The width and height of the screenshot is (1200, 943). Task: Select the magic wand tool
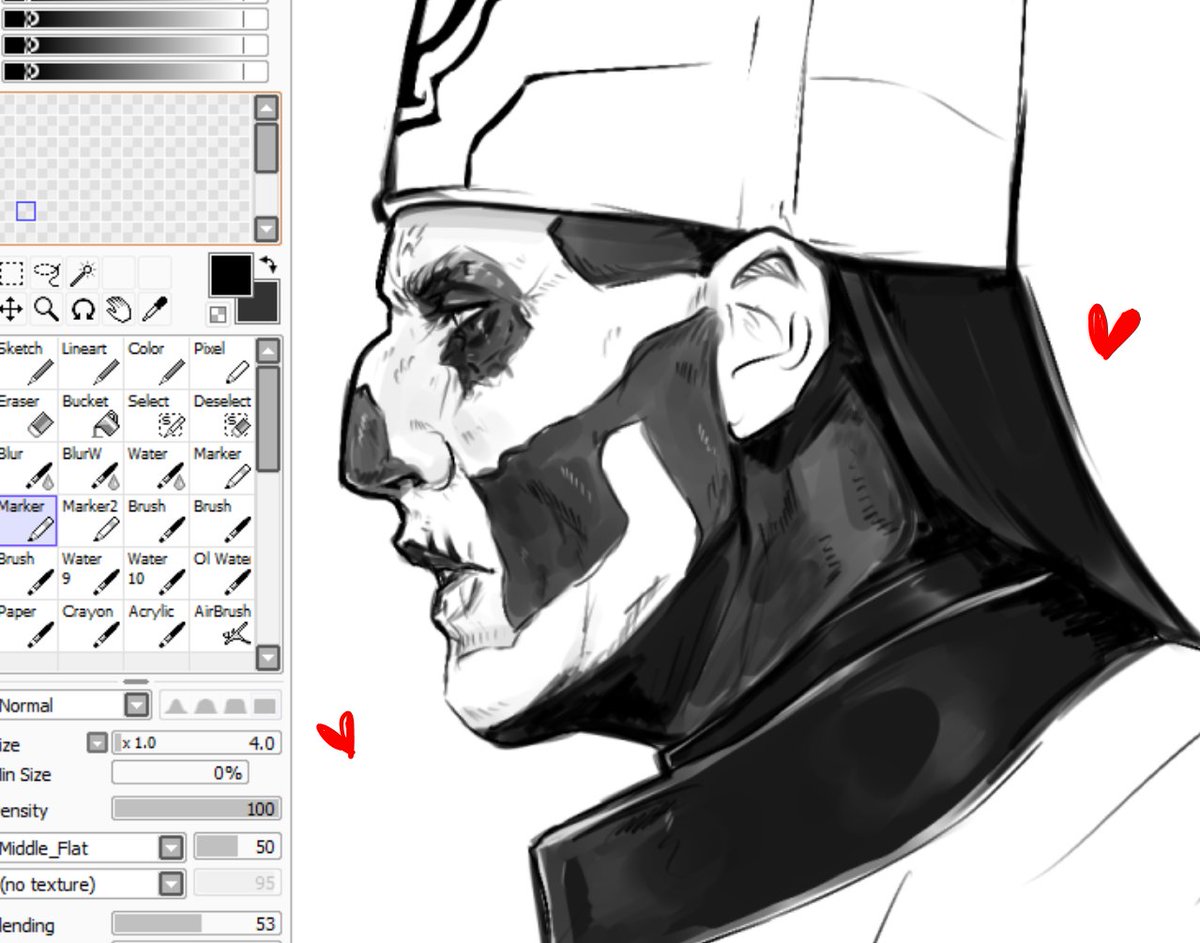pos(83,272)
